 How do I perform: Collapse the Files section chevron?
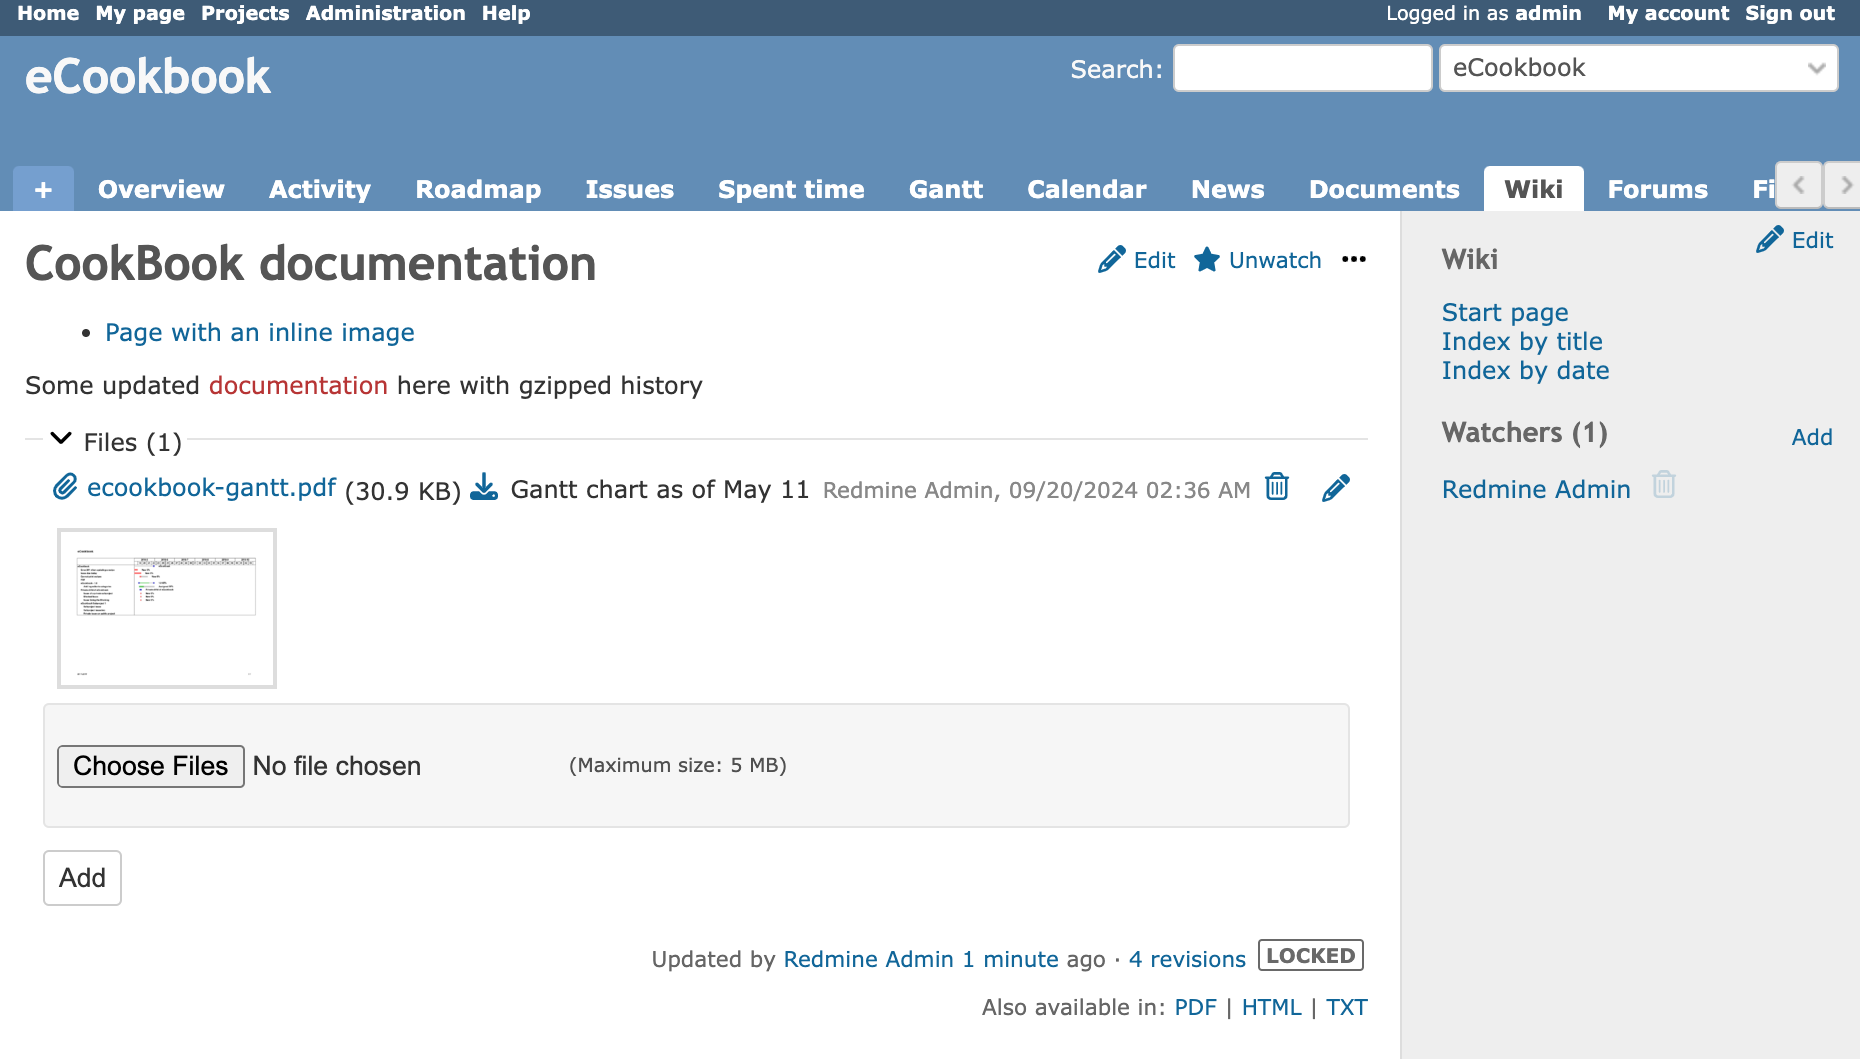pos(60,439)
